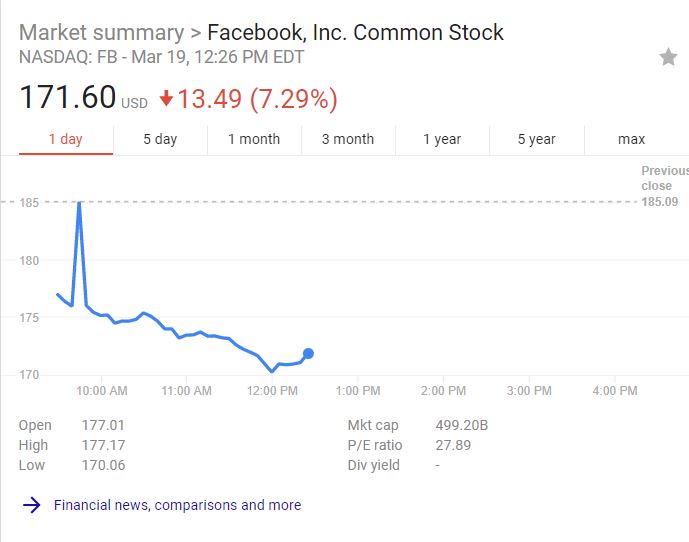Screen dimensions: 689x542
Task: Click the Mkt cap value 499.20B
Action: click(462, 426)
